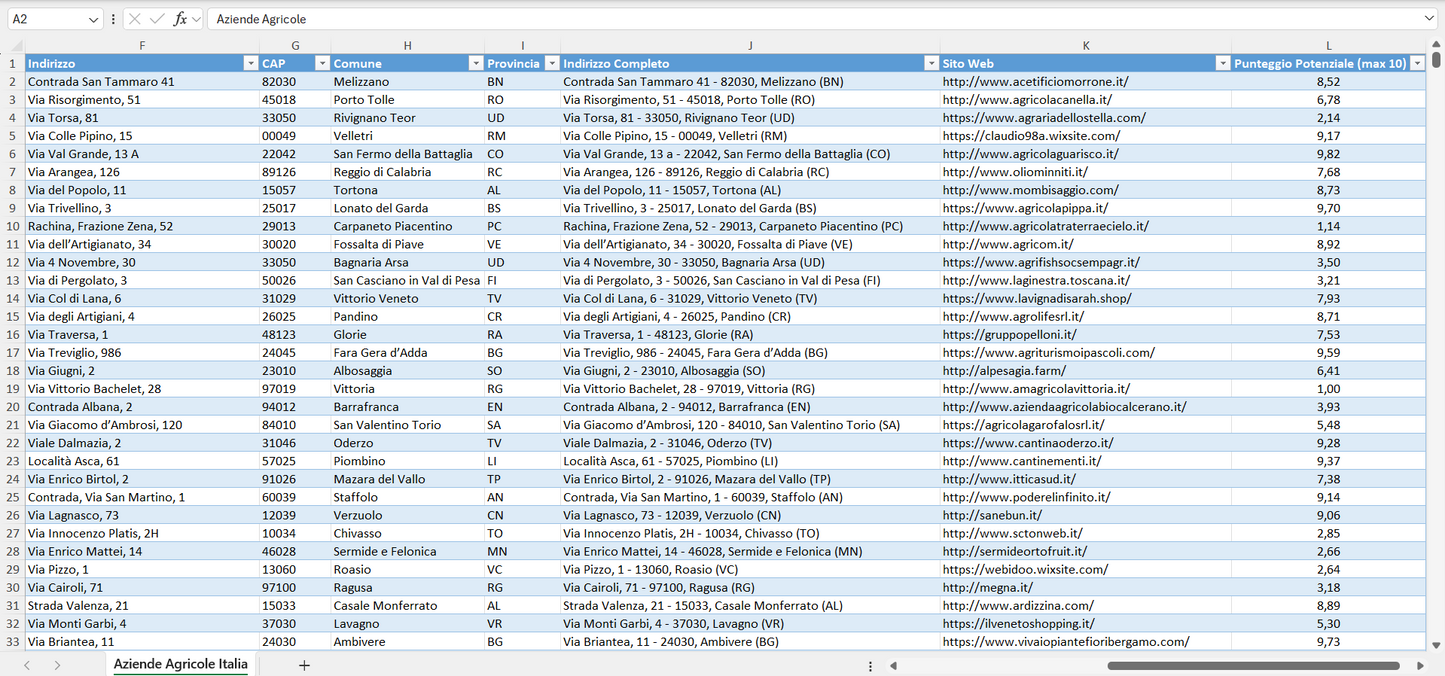1445x676 pixels.
Task: Click the vertical ellipsis icon near Name Box
Action: (x=113, y=18)
